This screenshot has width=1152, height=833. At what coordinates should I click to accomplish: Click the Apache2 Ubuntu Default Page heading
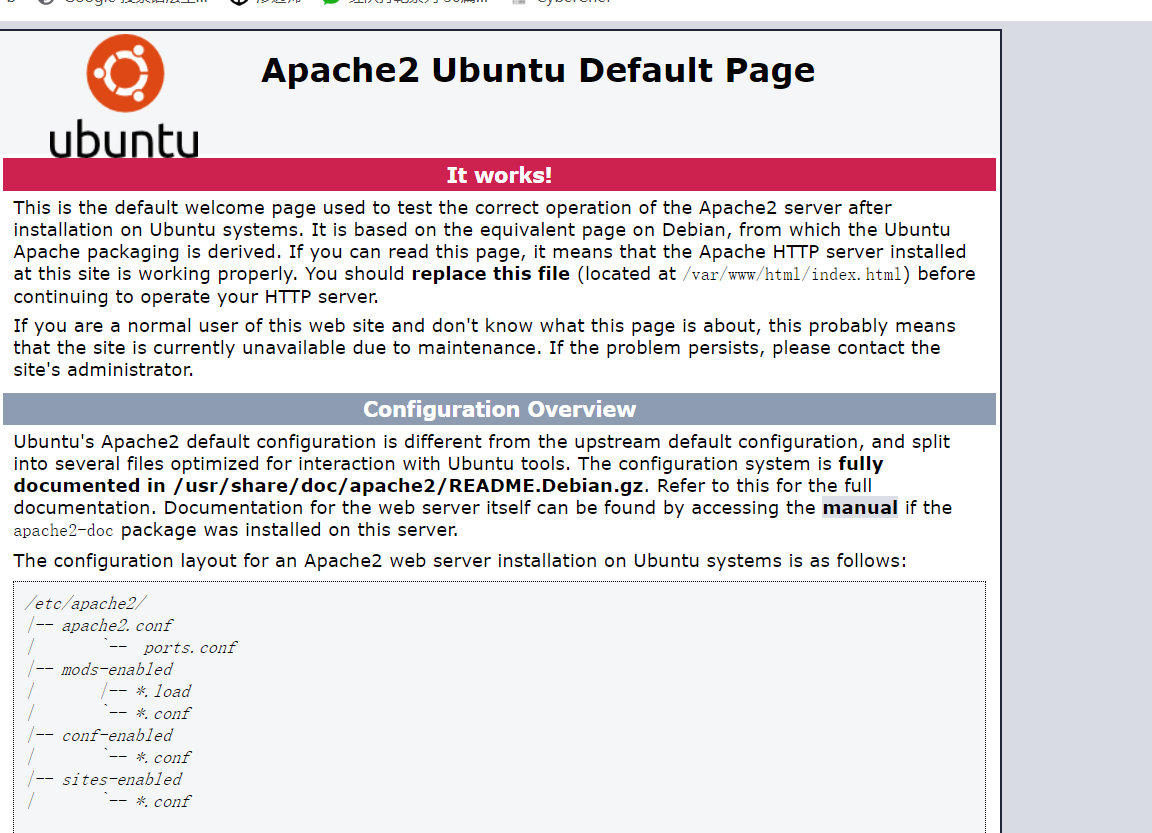(538, 71)
